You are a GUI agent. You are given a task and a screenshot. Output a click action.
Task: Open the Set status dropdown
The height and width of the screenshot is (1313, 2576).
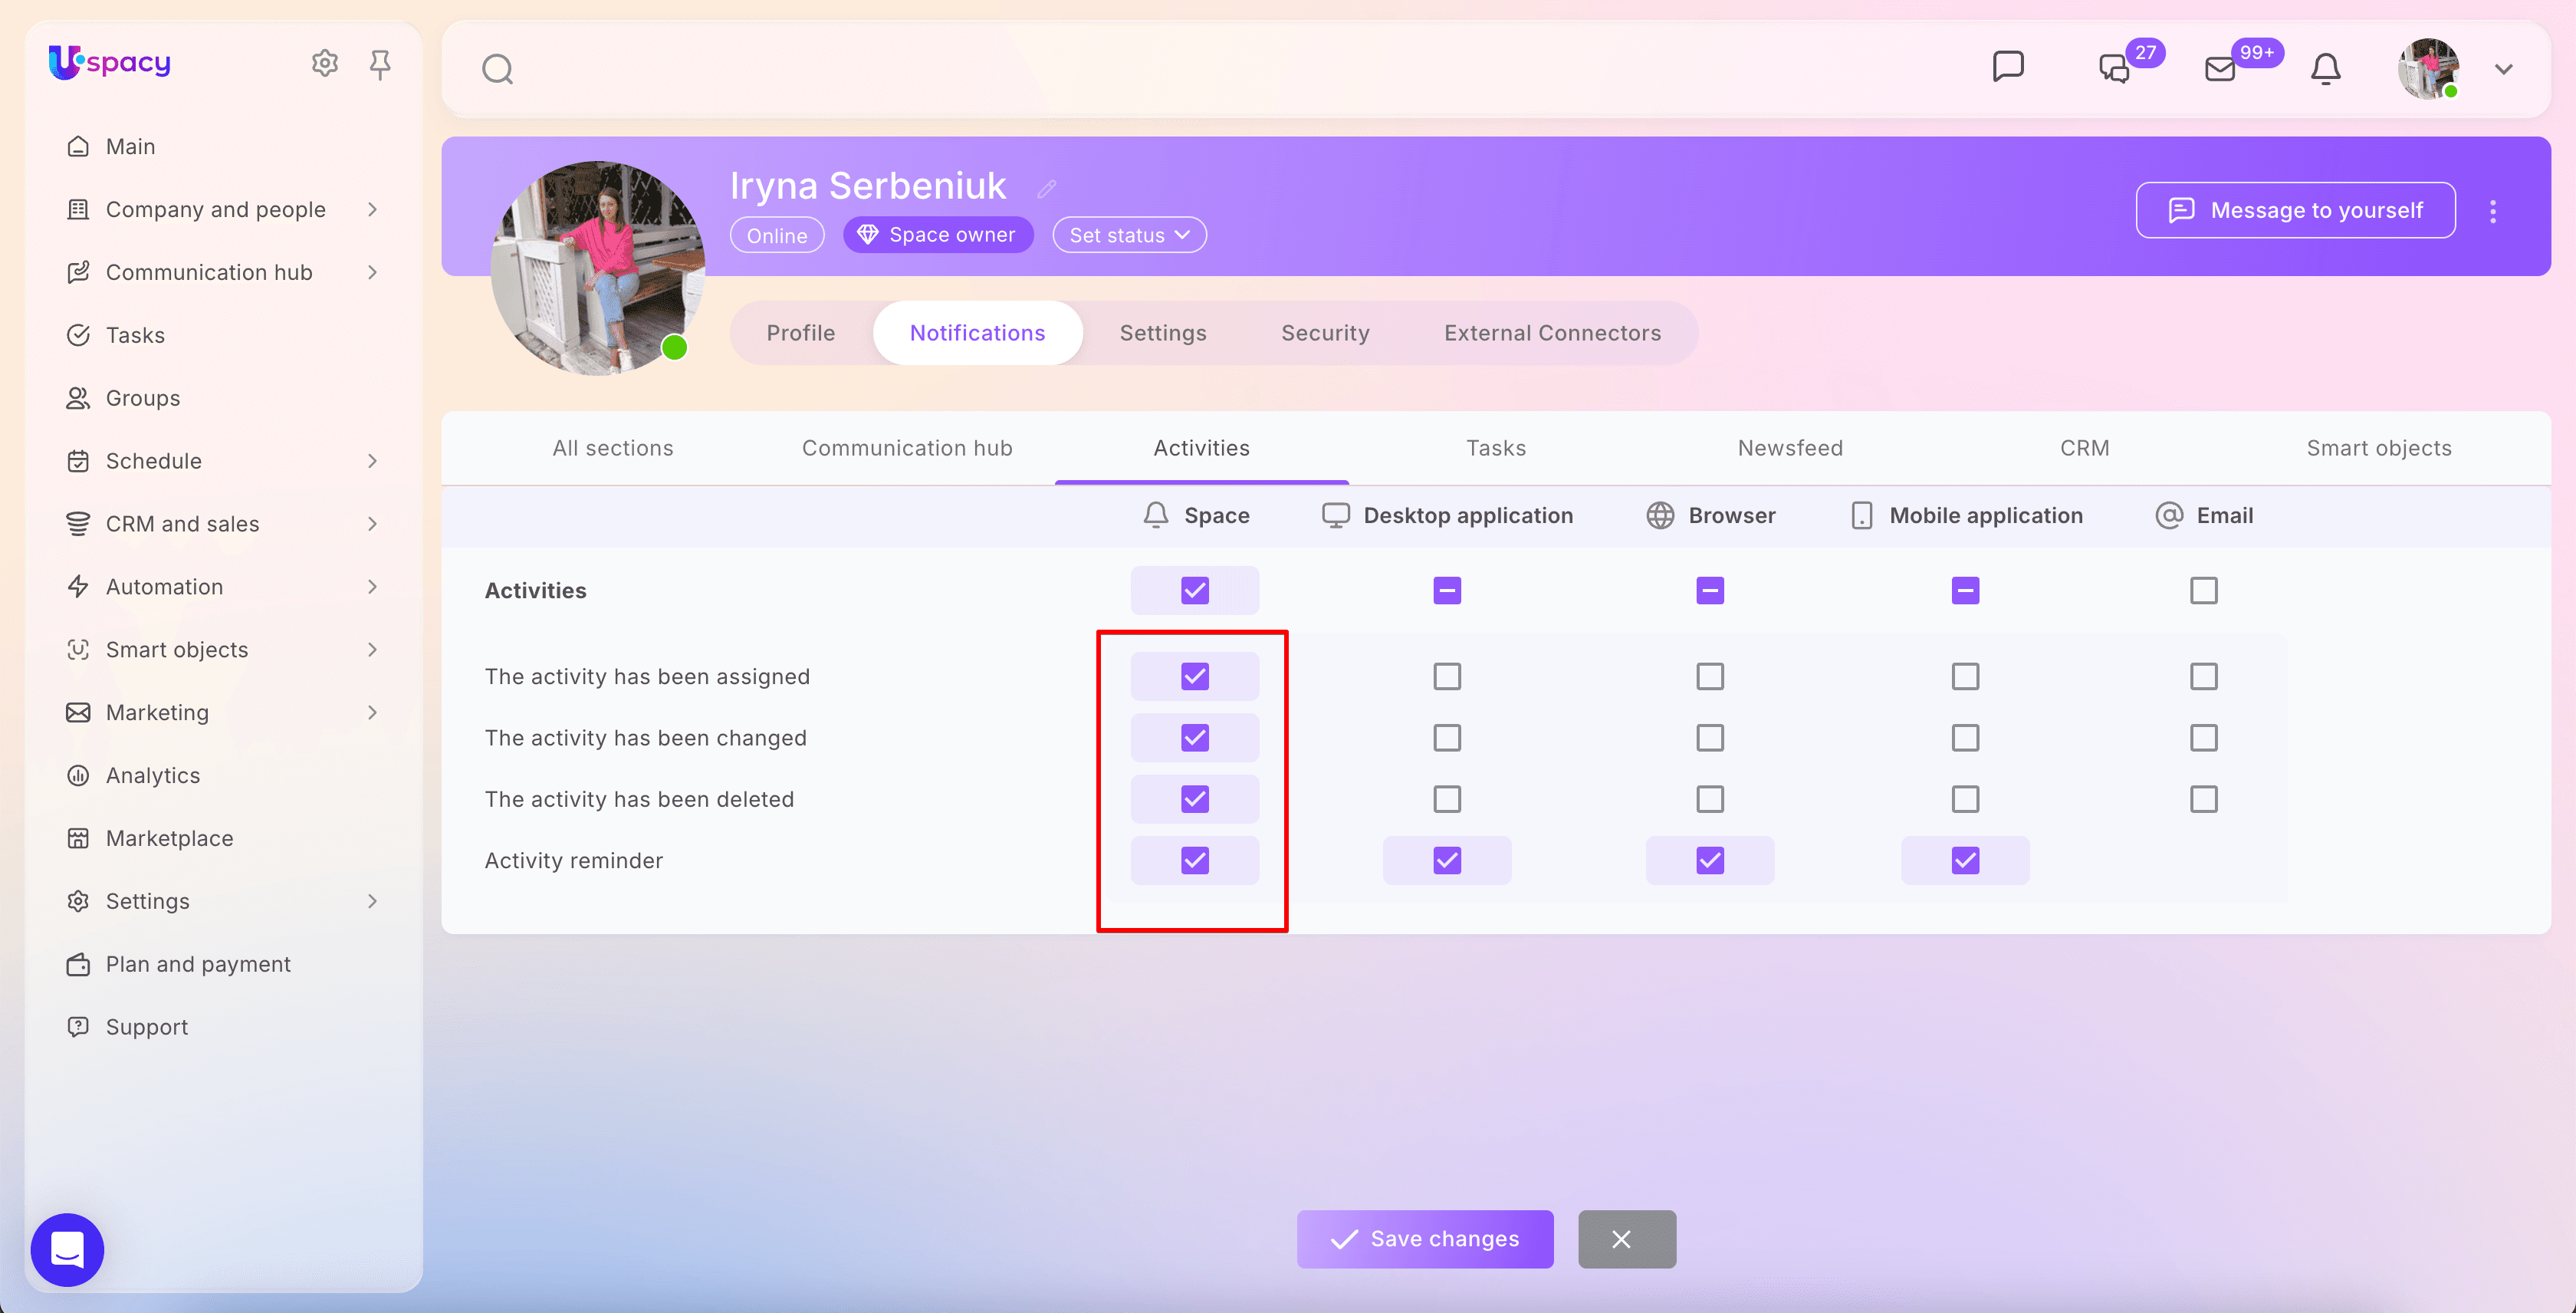[x=1129, y=235]
